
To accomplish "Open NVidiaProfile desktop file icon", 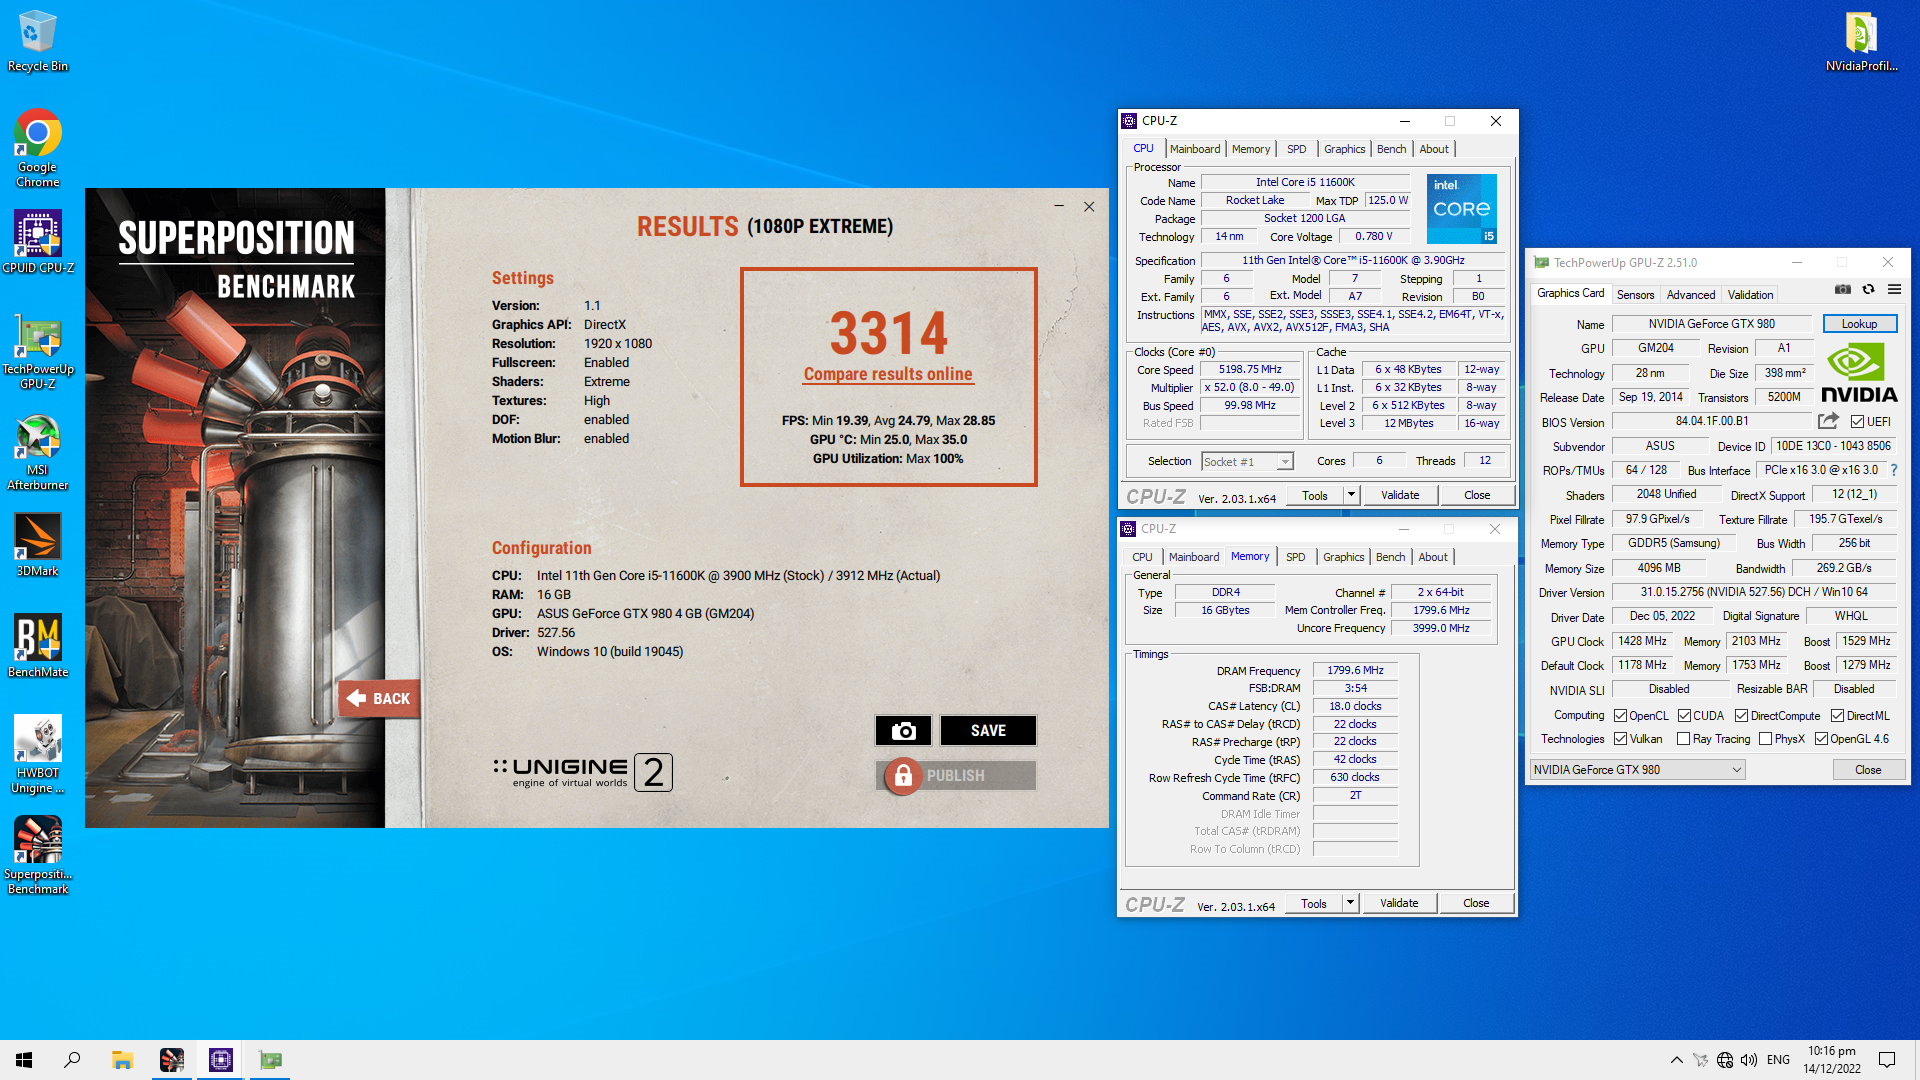I will coord(1860,41).
